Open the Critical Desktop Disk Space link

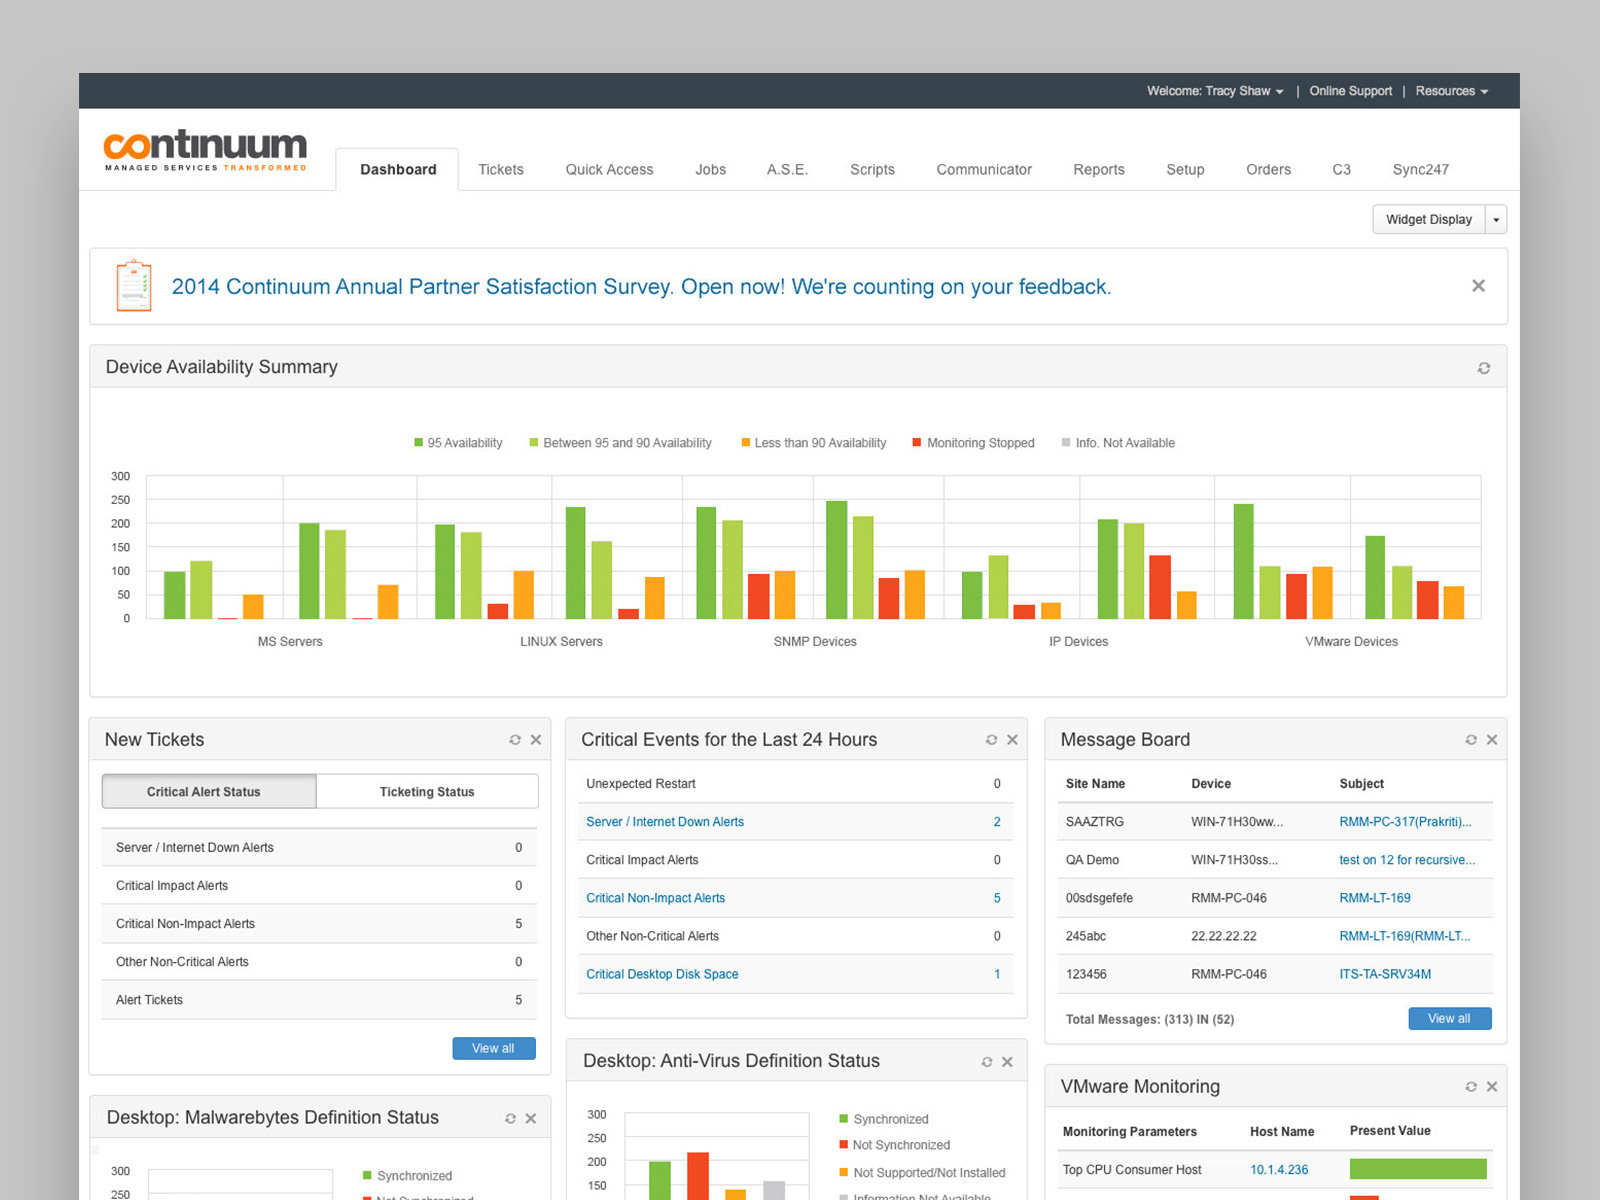pos(662,973)
